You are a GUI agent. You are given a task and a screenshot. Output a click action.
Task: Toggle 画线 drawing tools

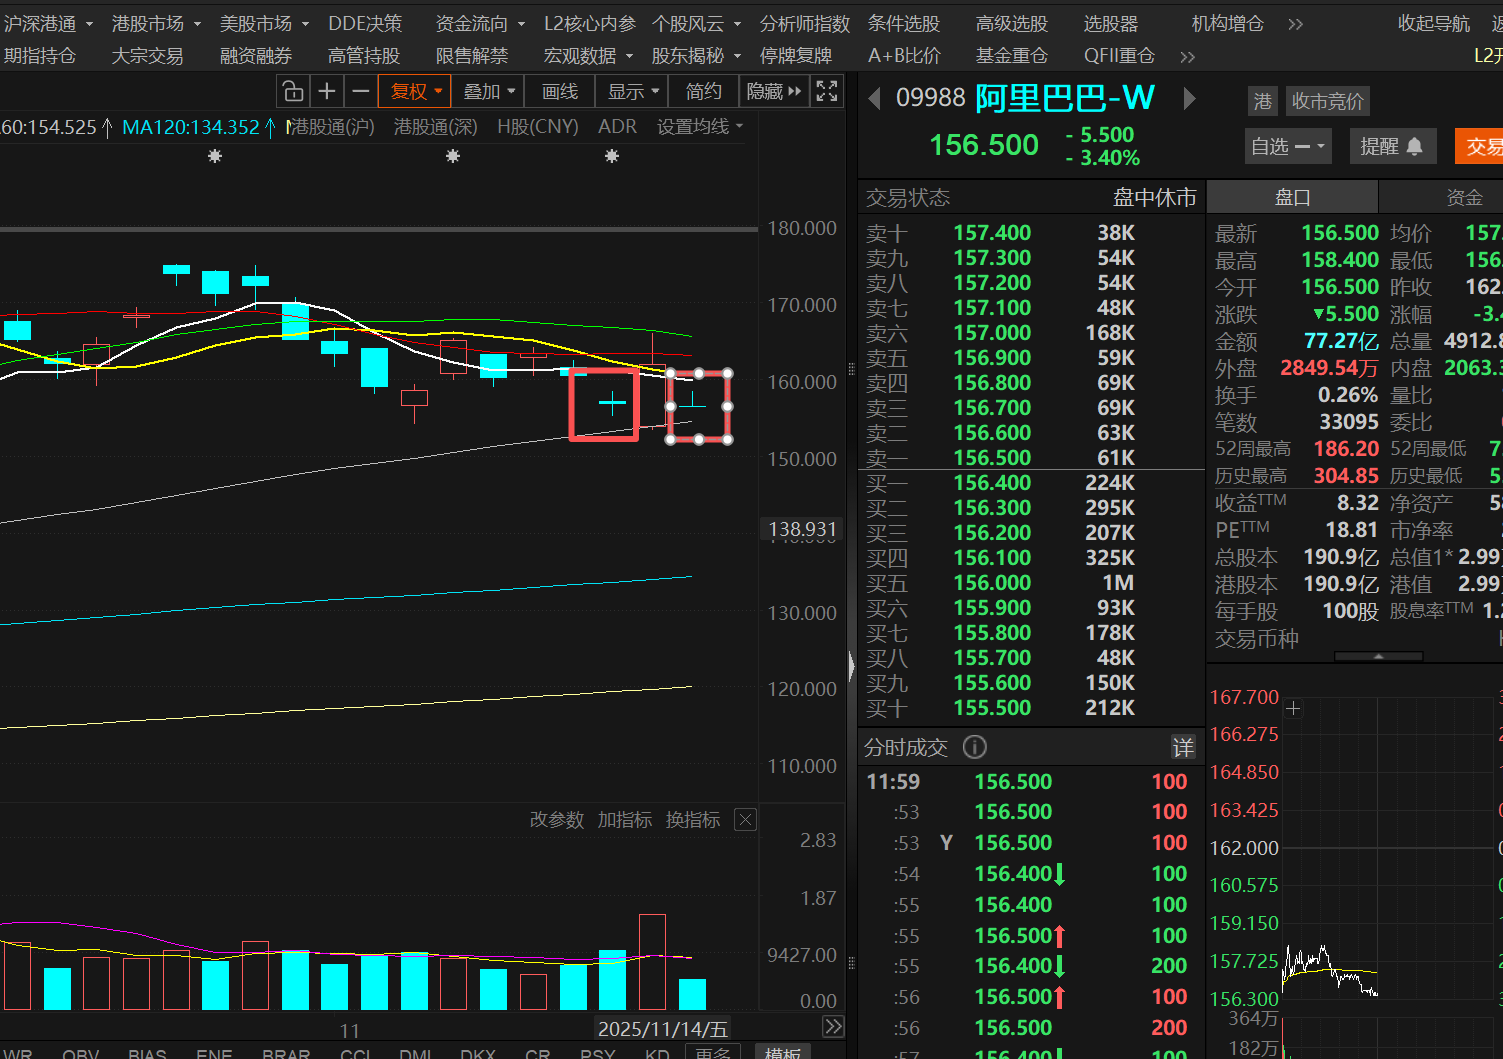pyautogui.click(x=560, y=92)
